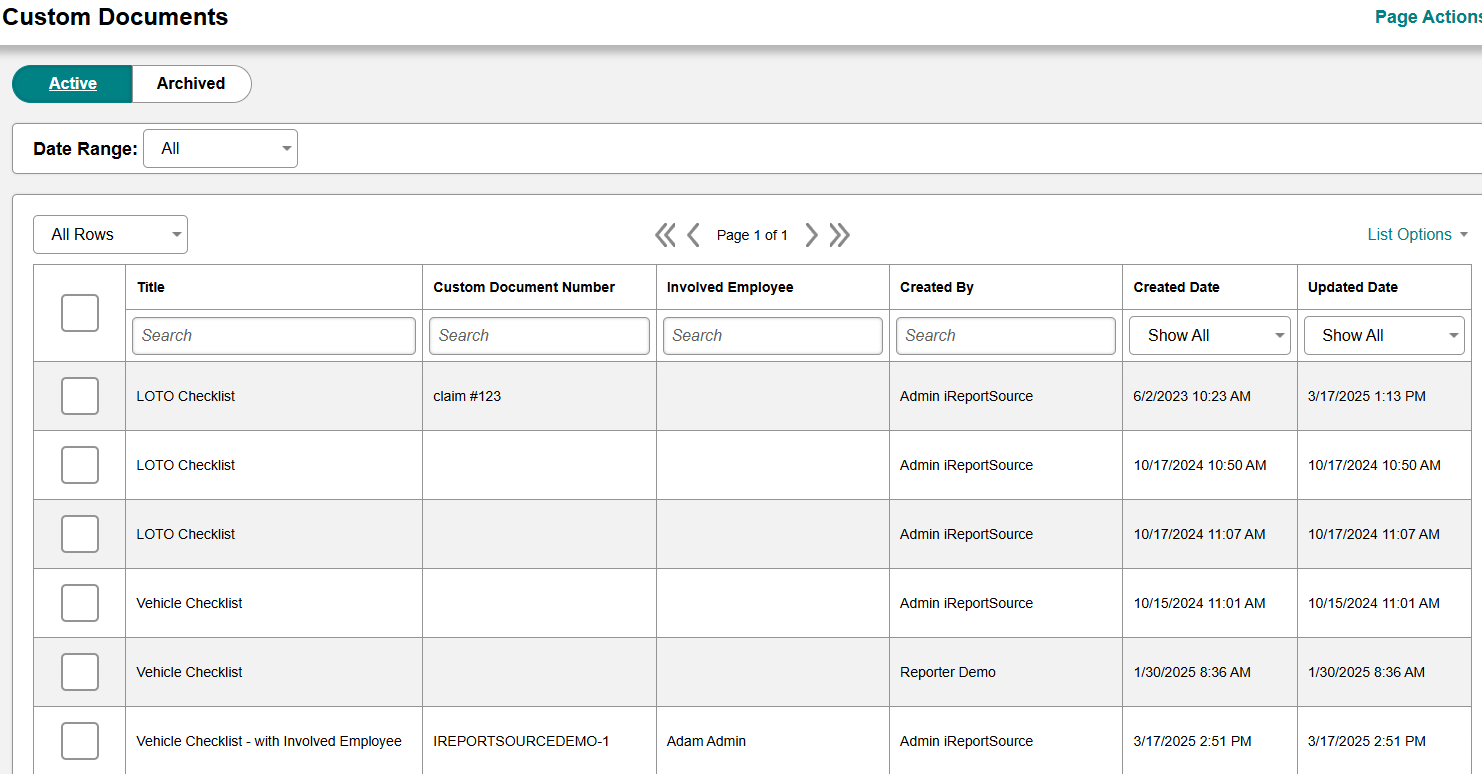Click 'IREPORTSOURCEDEMO-1' document number

pyautogui.click(x=521, y=741)
